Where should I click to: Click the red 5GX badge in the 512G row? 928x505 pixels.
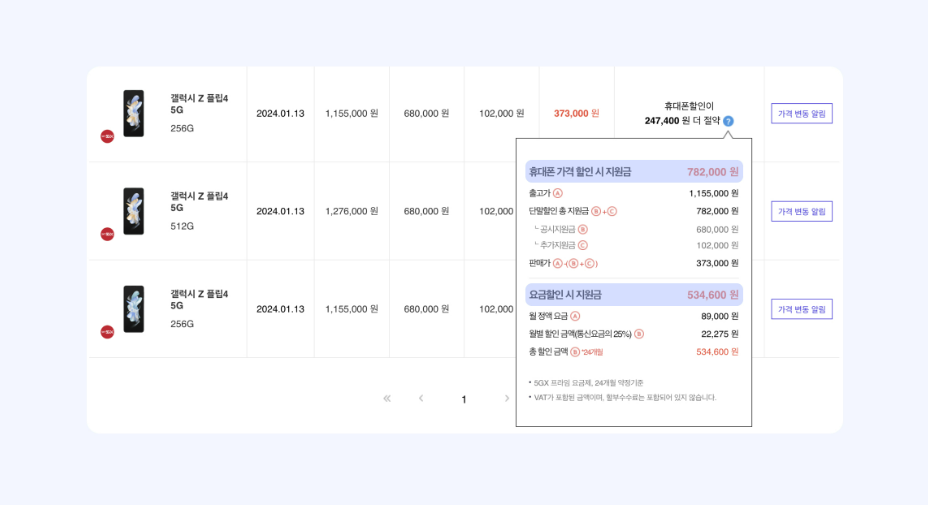pos(107,234)
